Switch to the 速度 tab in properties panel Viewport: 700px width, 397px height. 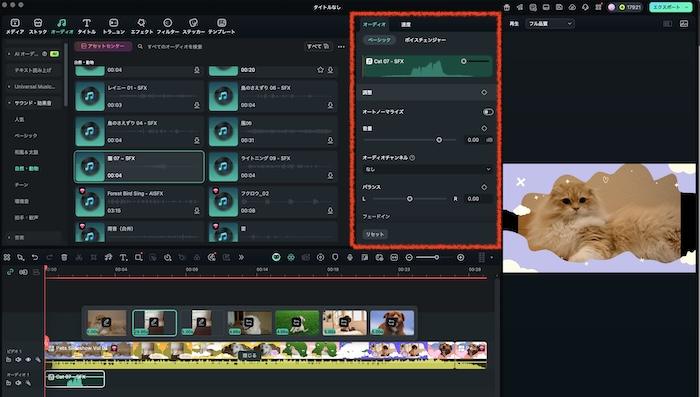pyautogui.click(x=406, y=25)
